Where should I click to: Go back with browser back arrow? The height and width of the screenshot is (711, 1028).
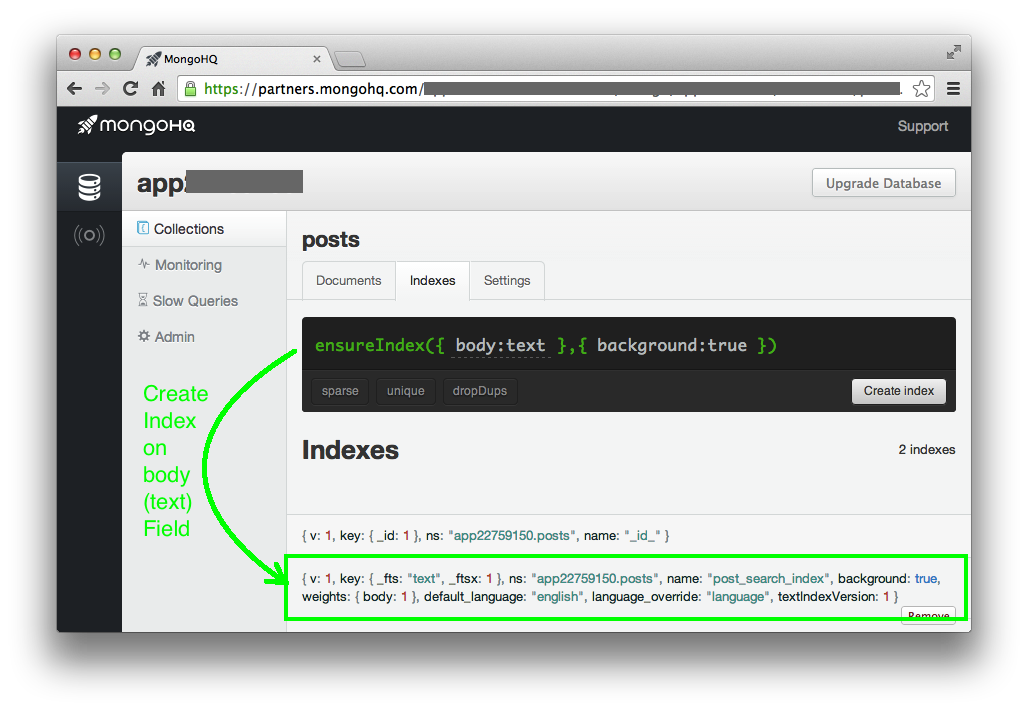coord(75,89)
